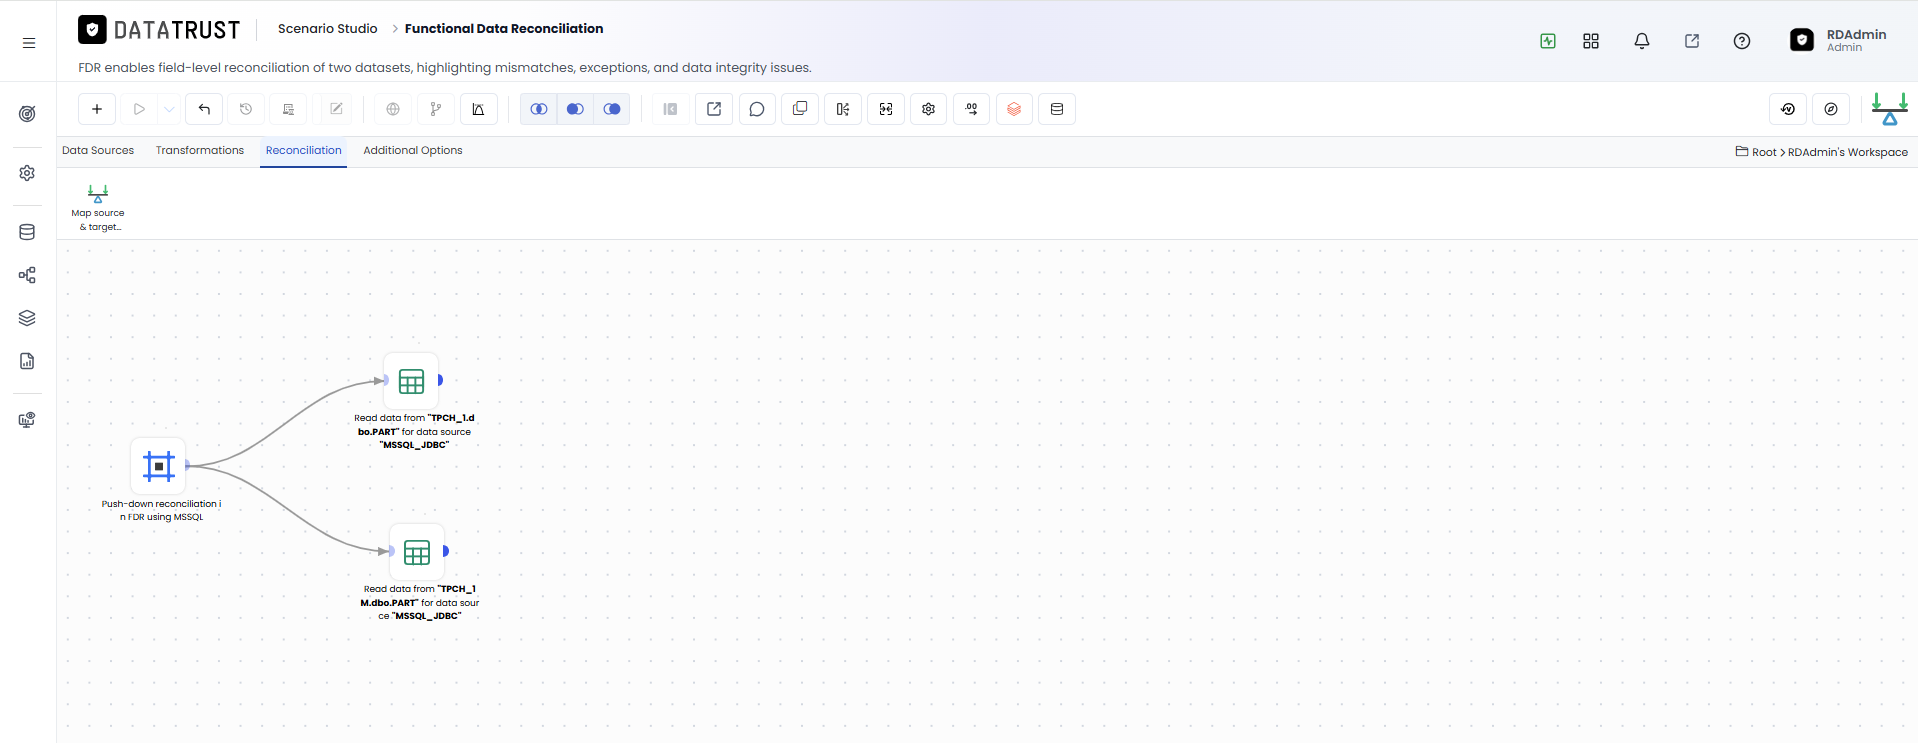Image resolution: width=1918 pixels, height=743 pixels.
Task: Click output port of upper read data node
Action: [x=440, y=380]
